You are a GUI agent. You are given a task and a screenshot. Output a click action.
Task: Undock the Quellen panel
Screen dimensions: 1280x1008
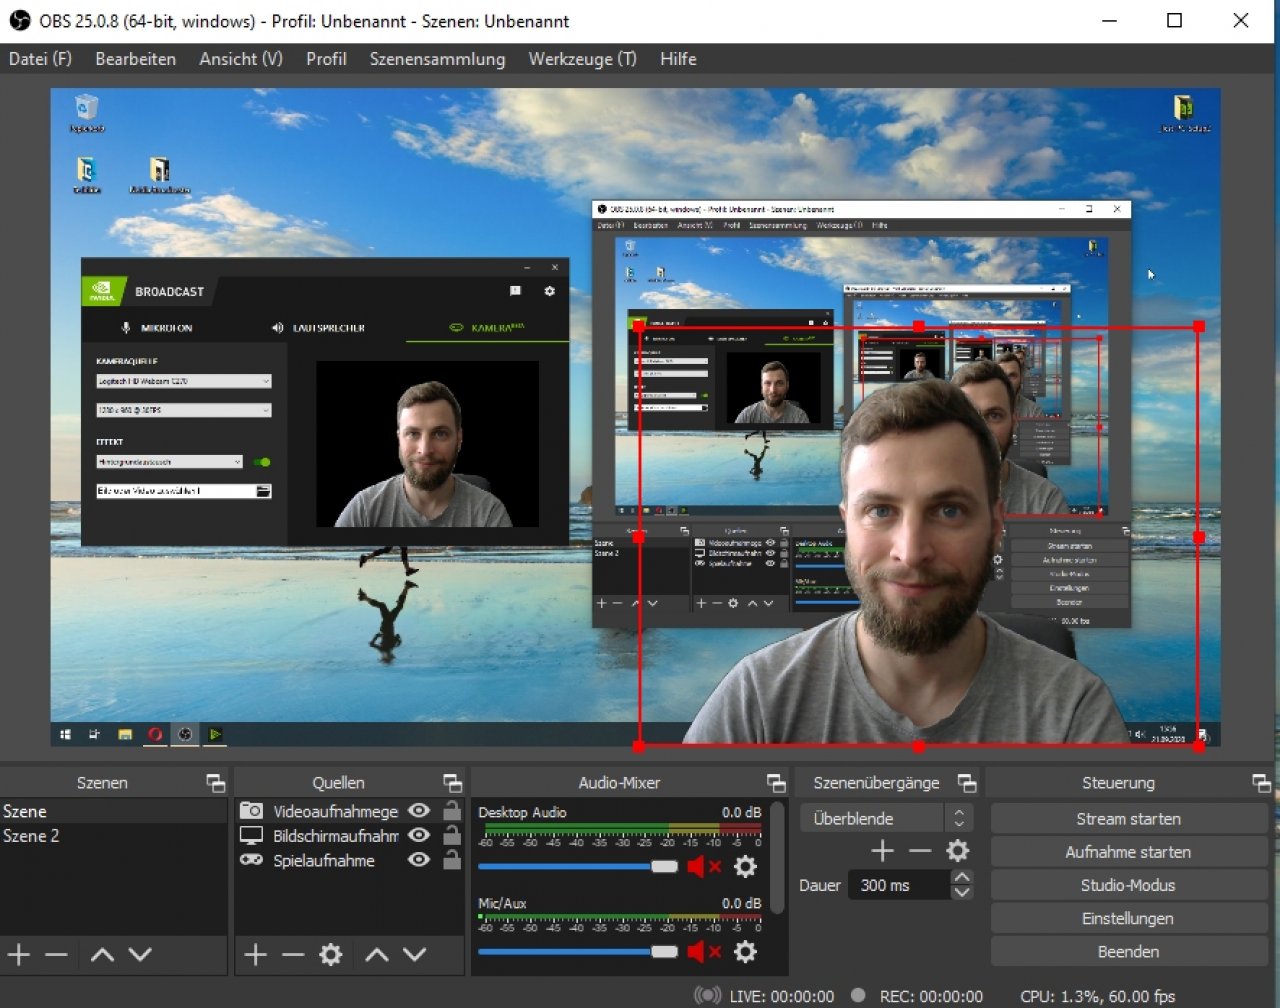coord(452,783)
